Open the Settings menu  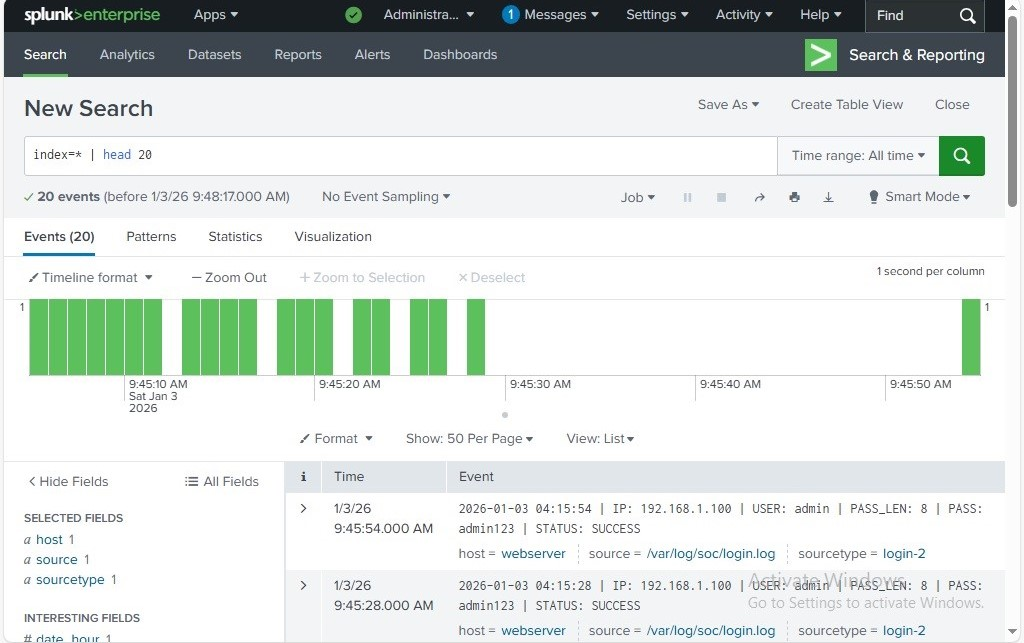[x=657, y=14]
